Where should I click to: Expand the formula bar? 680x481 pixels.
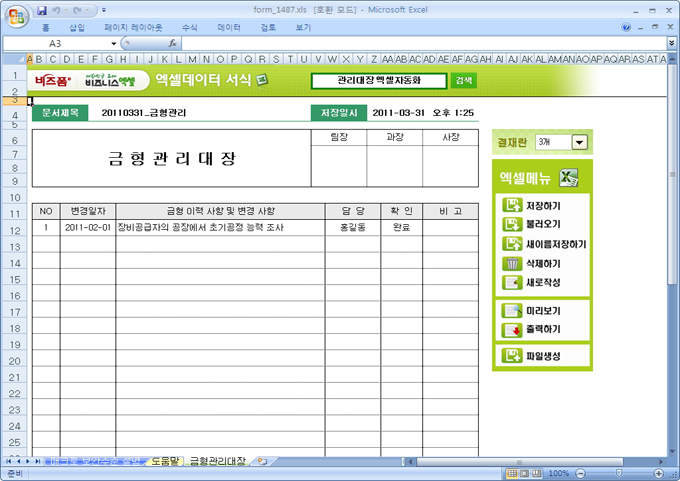[671, 43]
